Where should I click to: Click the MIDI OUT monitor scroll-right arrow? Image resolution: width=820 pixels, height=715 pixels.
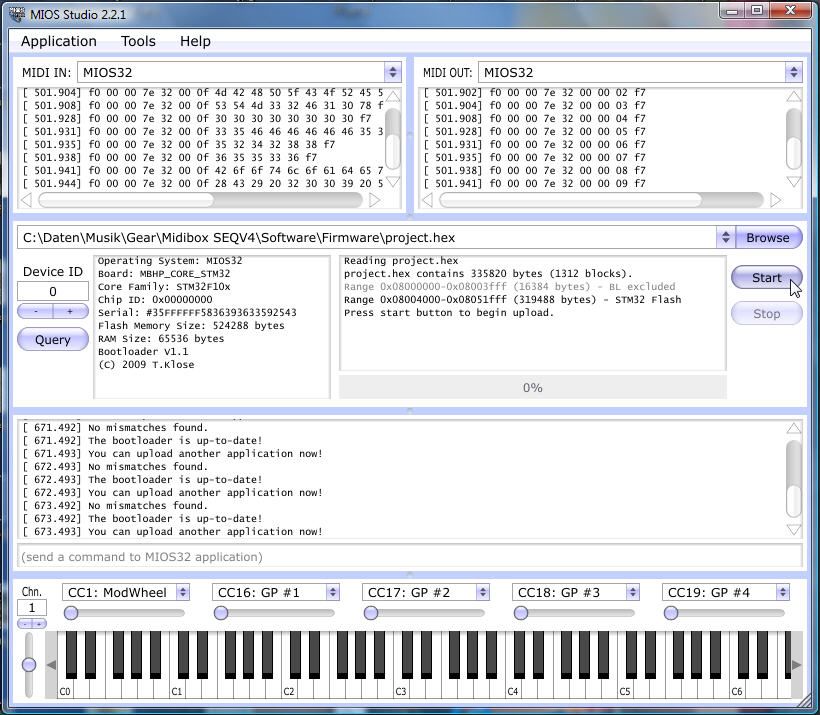coord(776,200)
